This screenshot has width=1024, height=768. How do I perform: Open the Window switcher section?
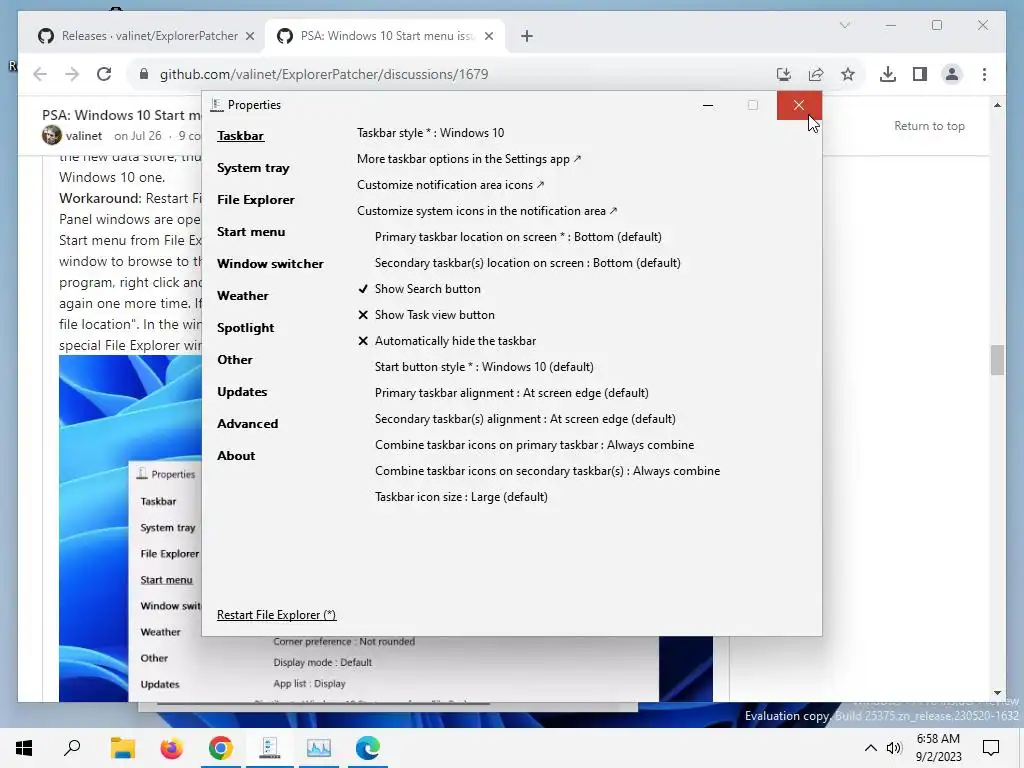click(270, 264)
